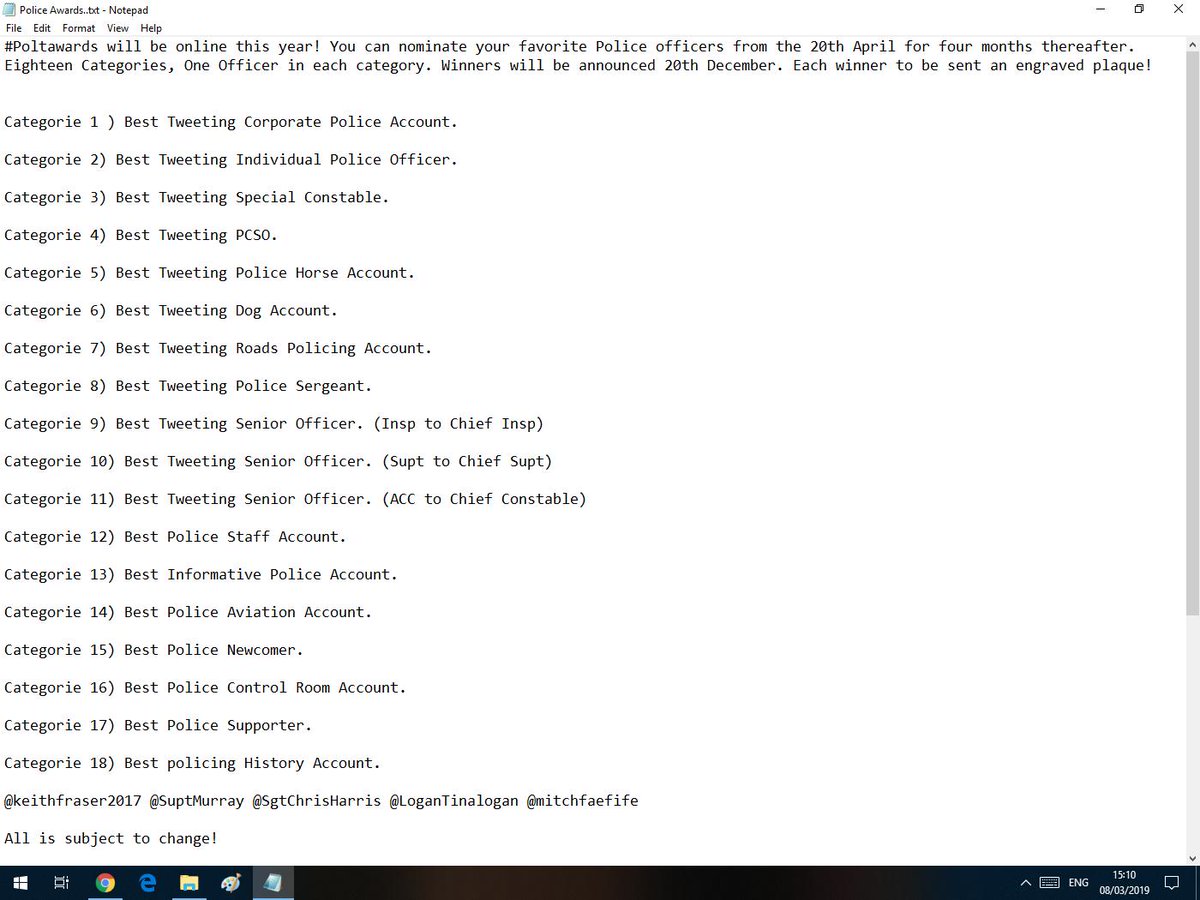Click the line 'Best Police Staff Account'
Screen dimensions: 1200x900
235,537
